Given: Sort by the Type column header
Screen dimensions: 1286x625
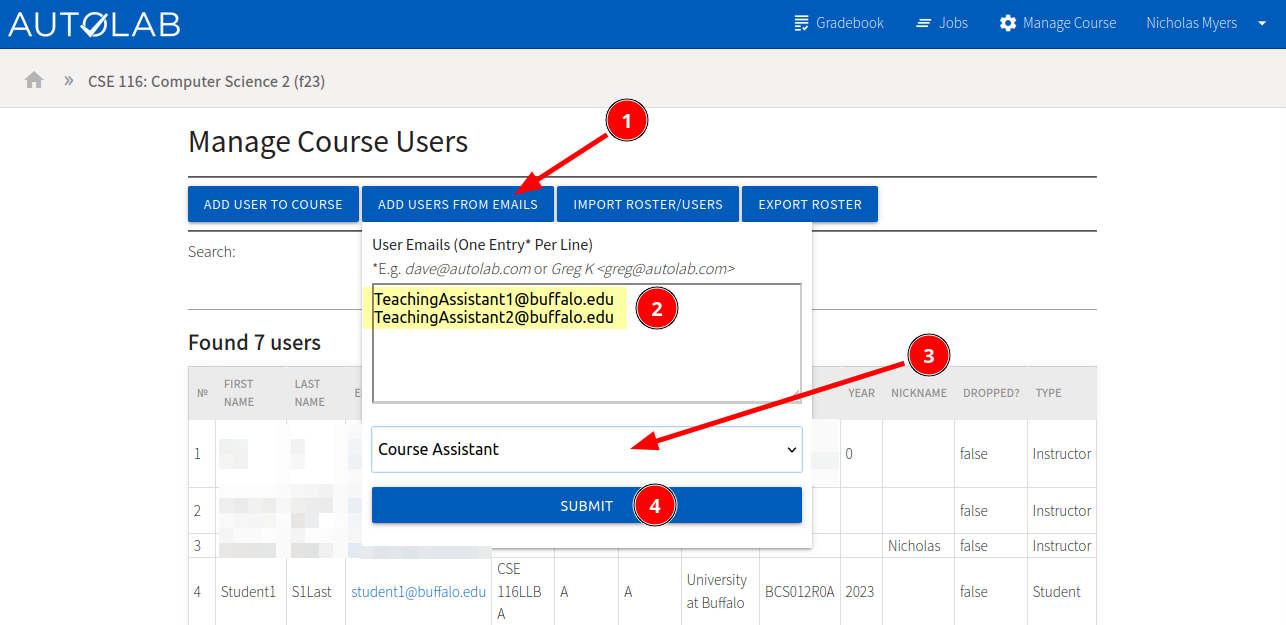Looking at the screenshot, I should (x=1048, y=393).
